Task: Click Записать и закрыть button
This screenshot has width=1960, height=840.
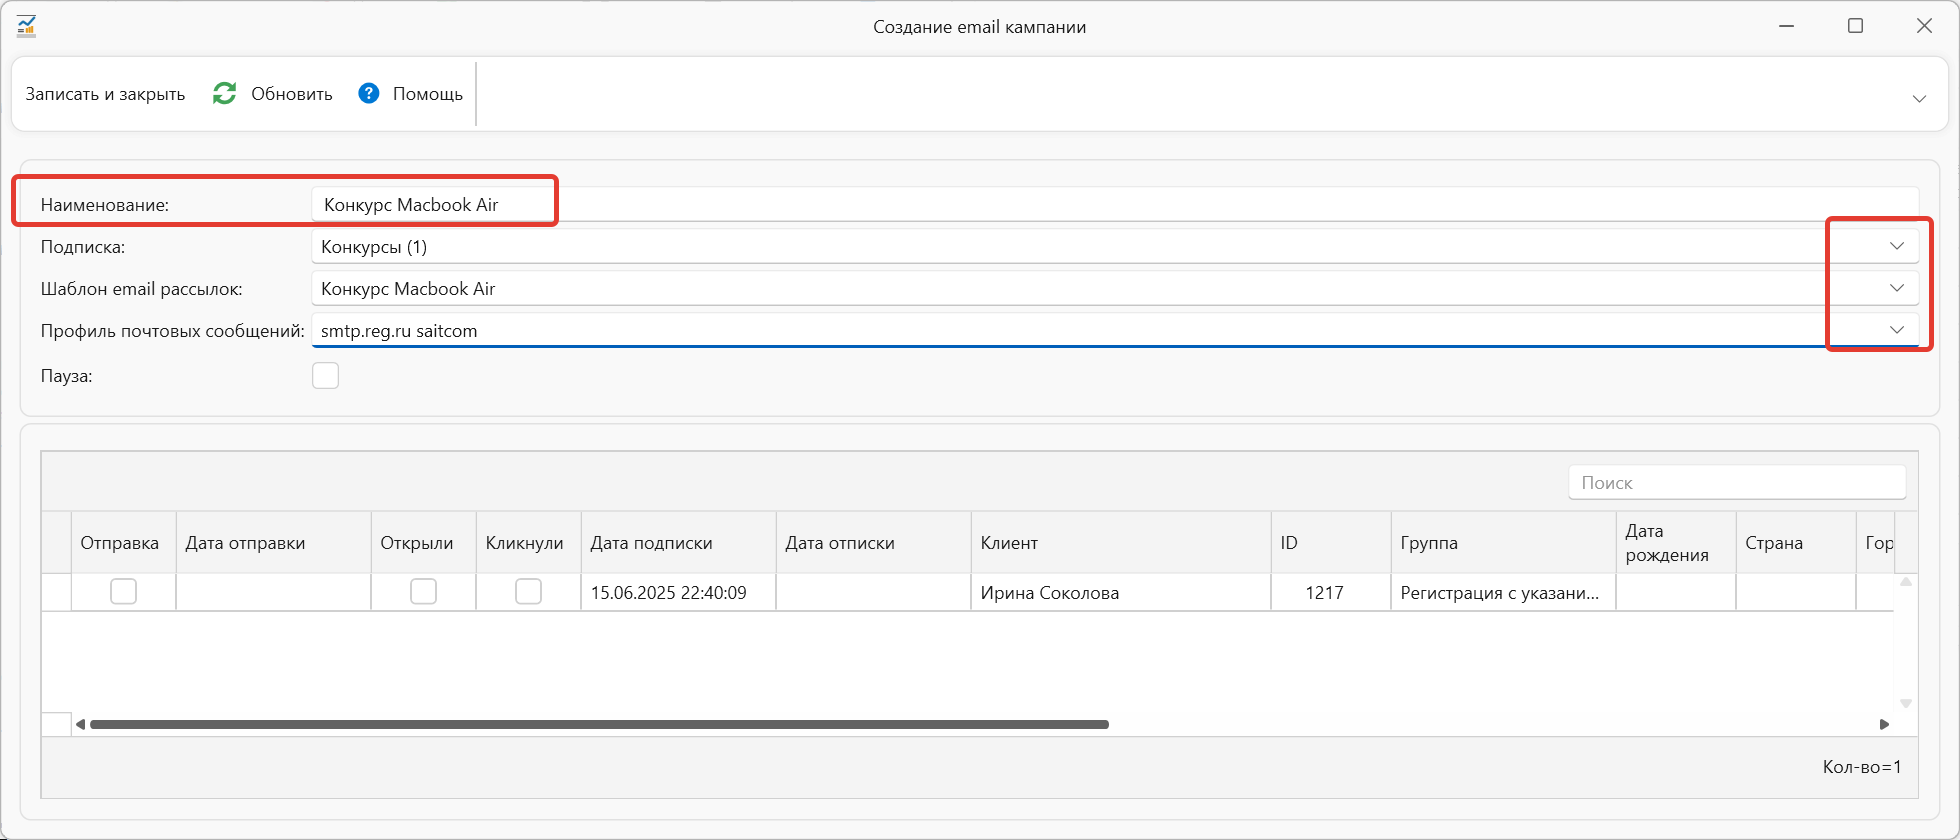Action: (x=105, y=94)
